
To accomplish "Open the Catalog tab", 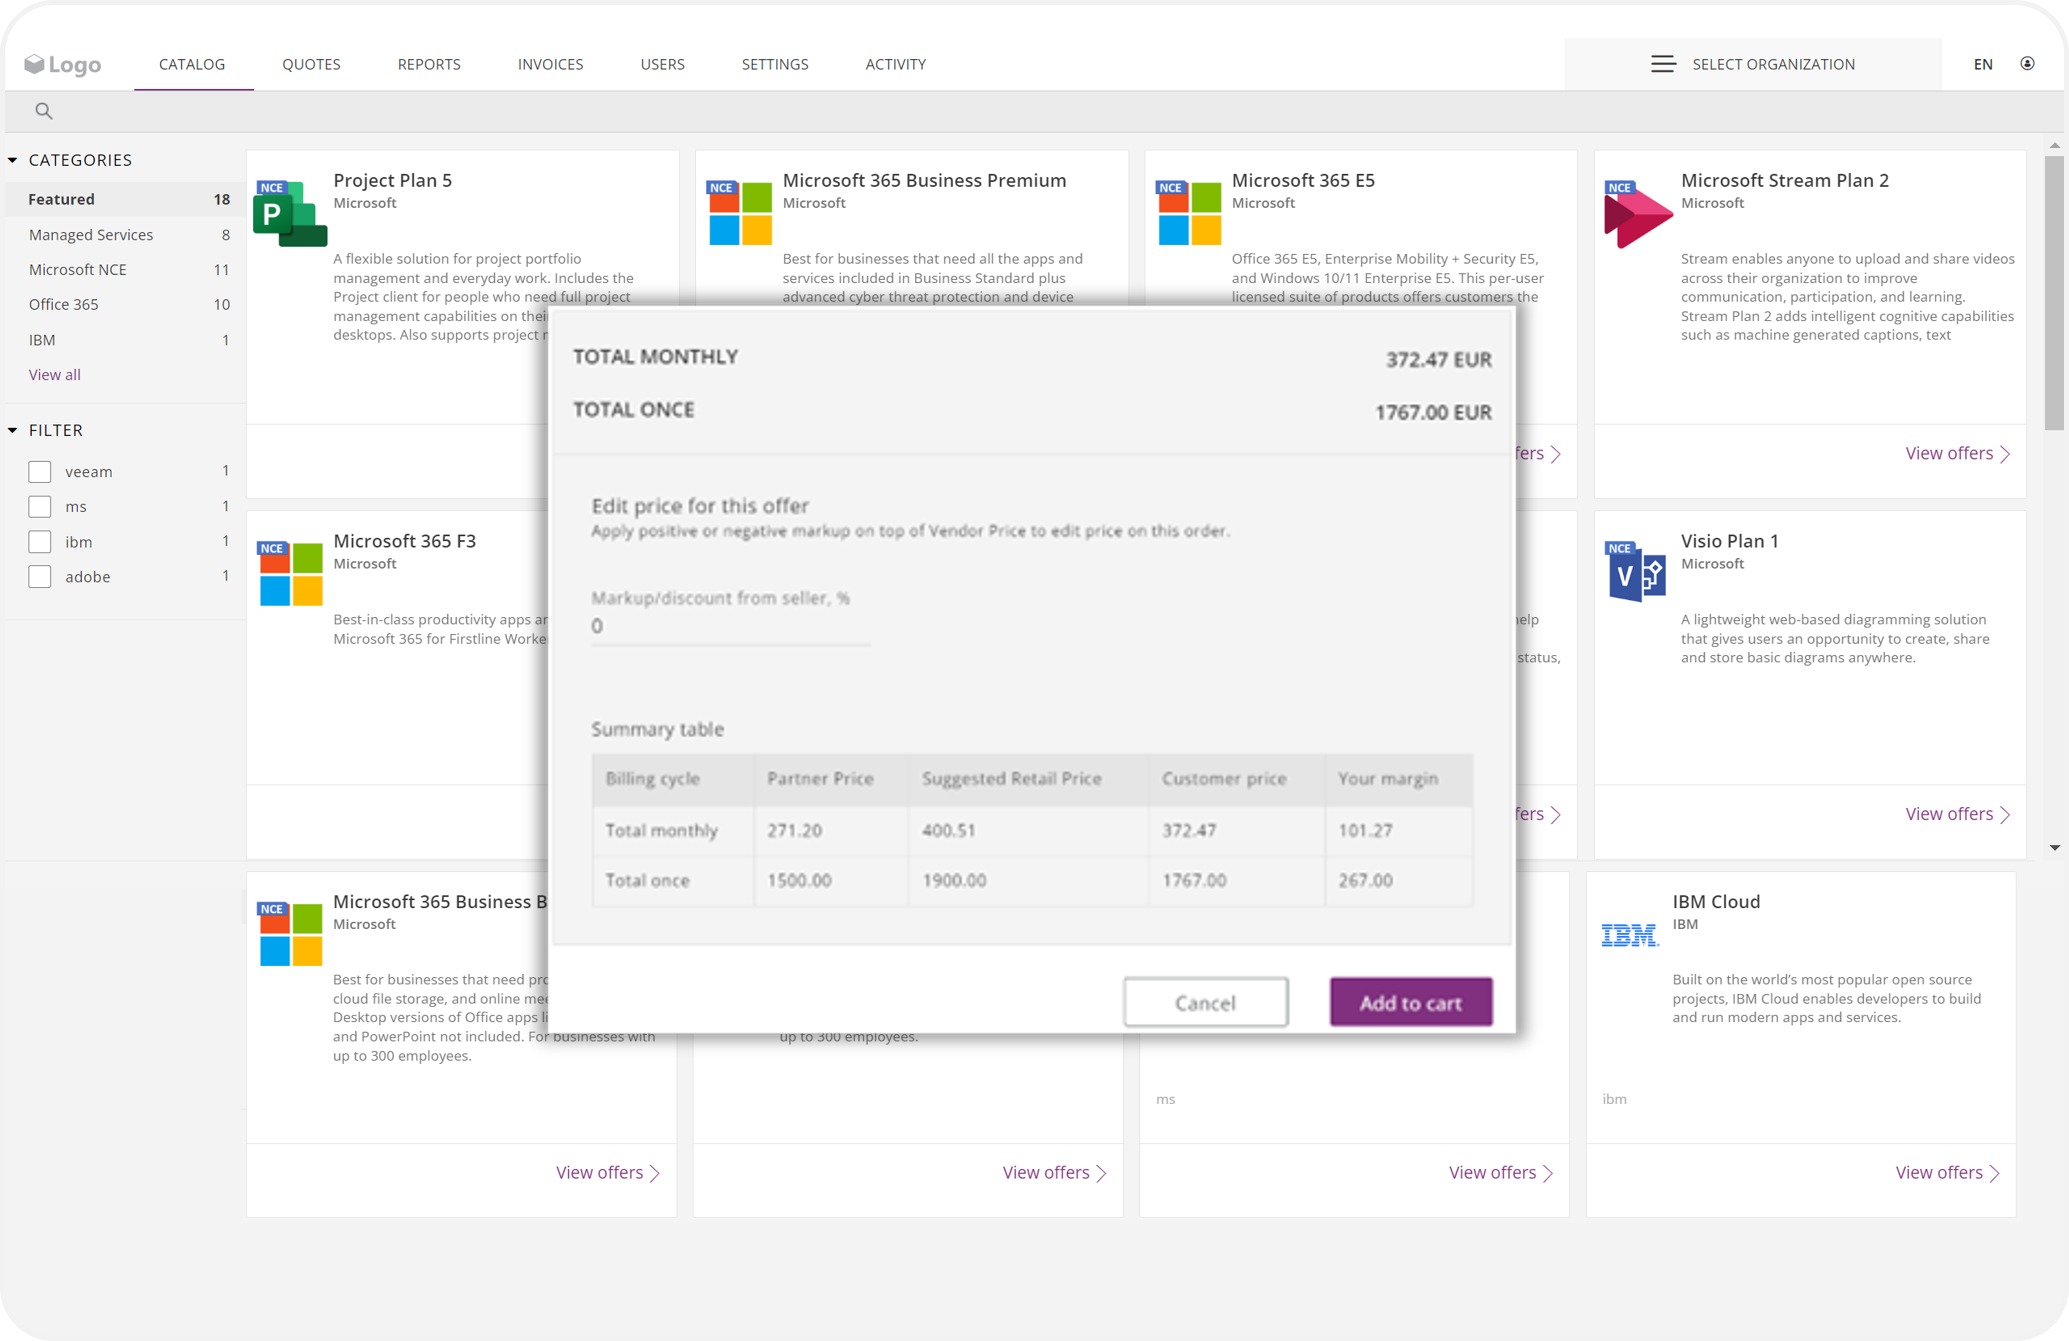I will coord(192,64).
